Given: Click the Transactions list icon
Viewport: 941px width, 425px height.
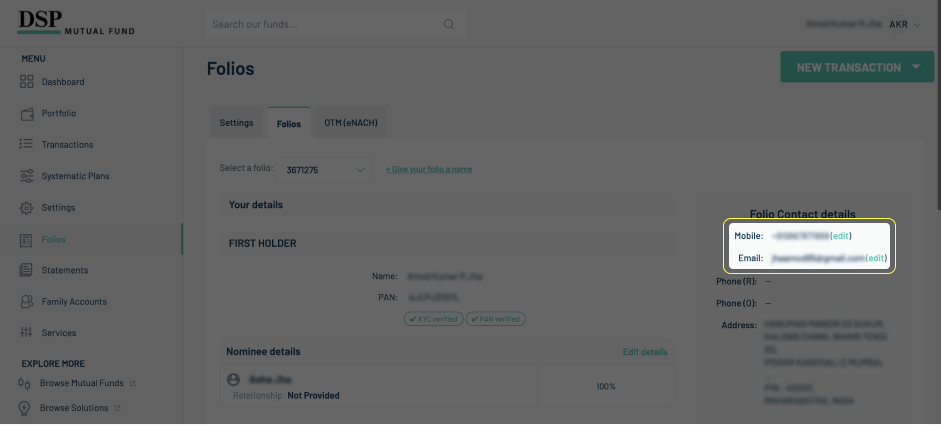Looking at the screenshot, I should pos(27,145).
